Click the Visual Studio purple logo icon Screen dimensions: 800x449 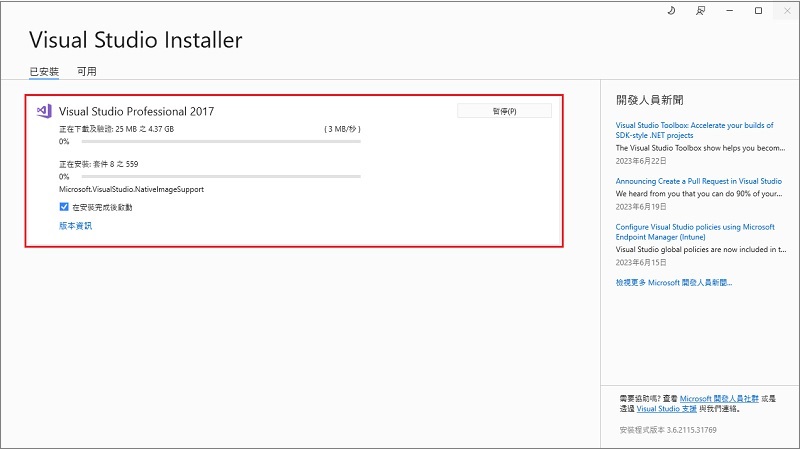[44, 112]
